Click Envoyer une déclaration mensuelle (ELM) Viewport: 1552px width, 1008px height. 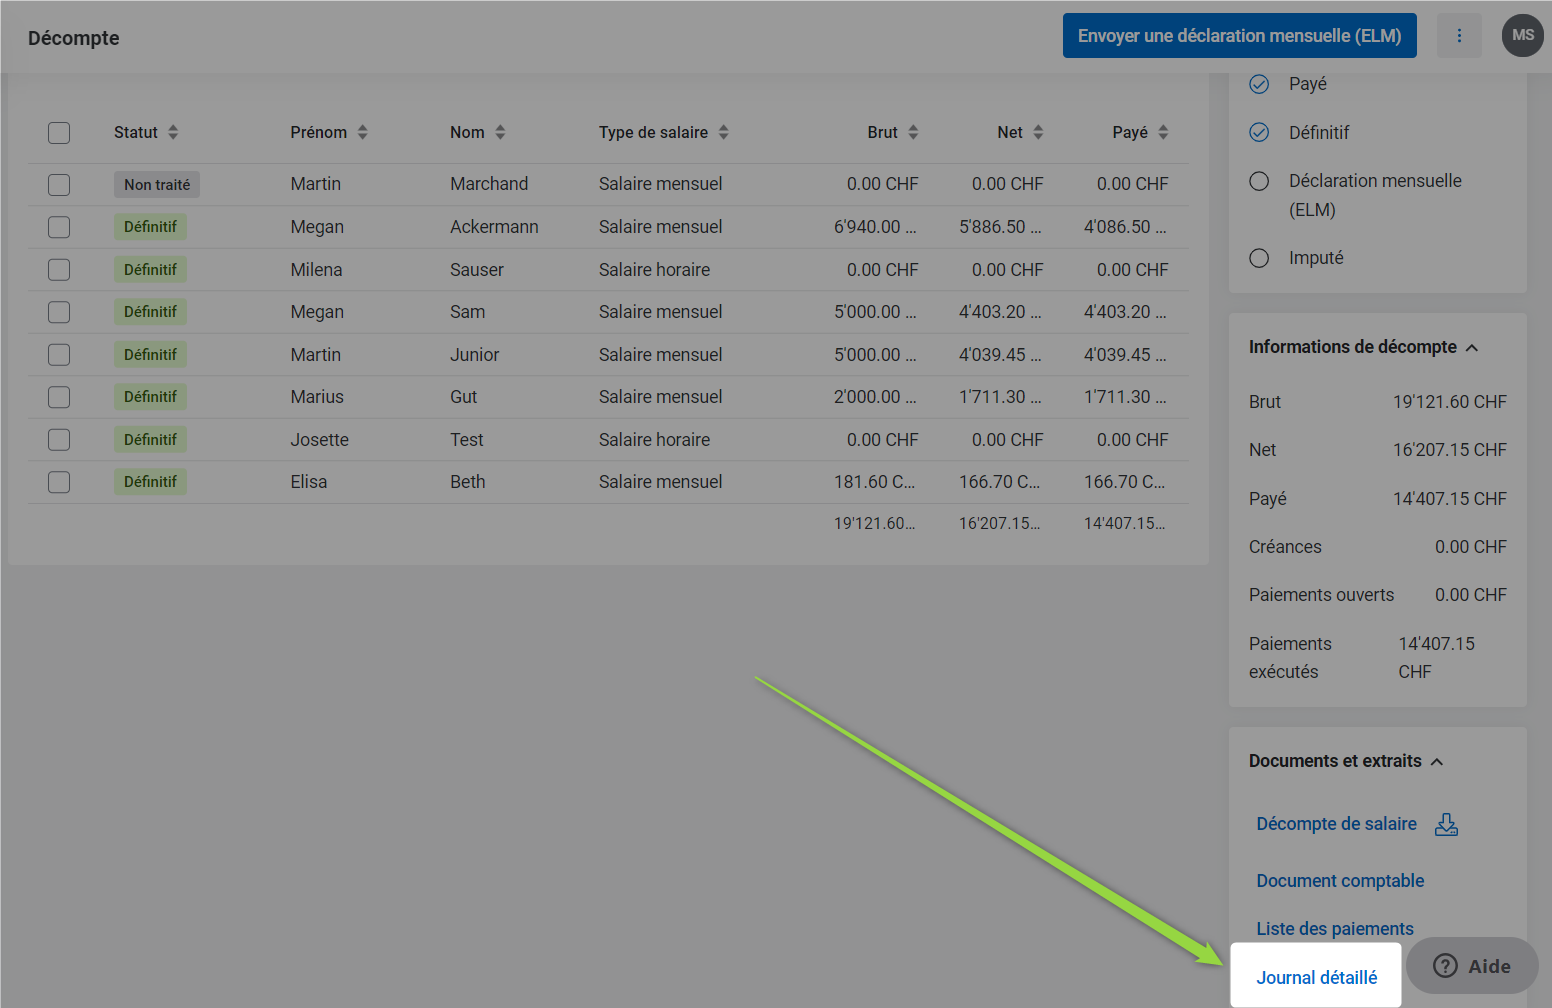coord(1239,36)
